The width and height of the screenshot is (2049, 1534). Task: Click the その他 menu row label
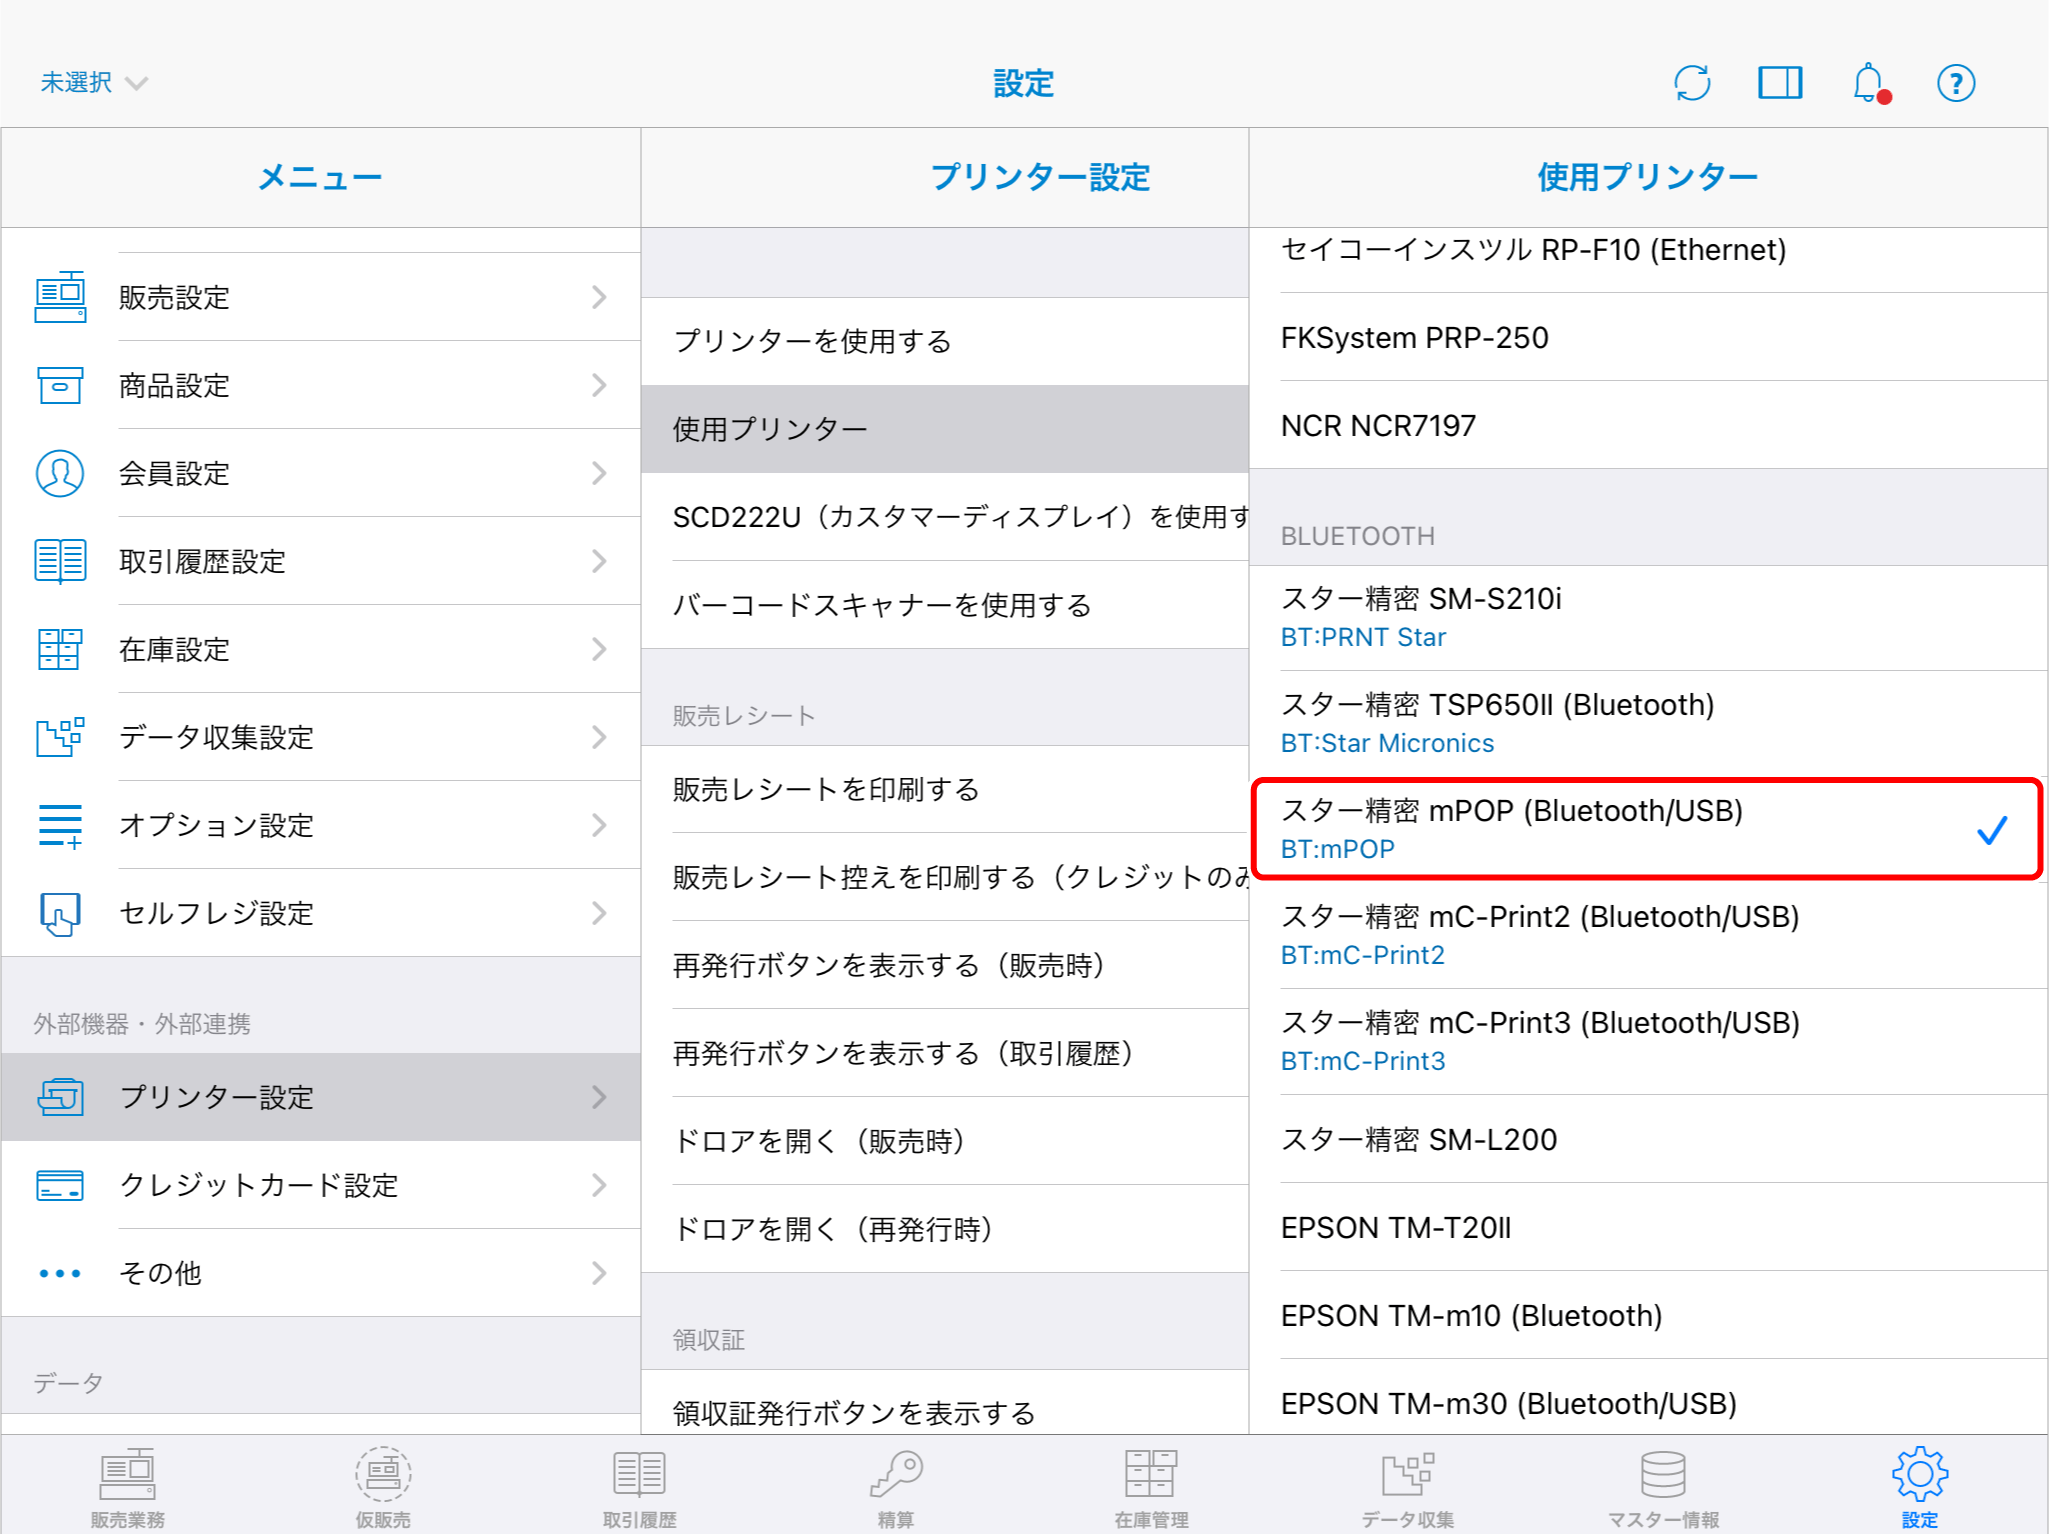pos(160,1273)
